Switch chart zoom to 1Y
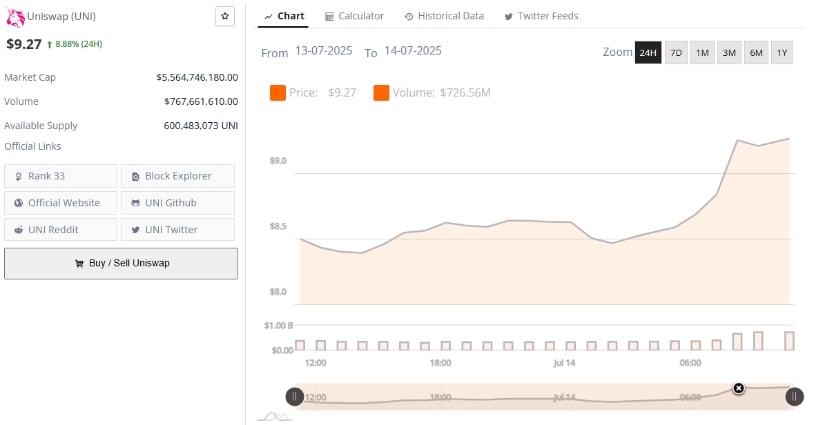Screen dimensions: 825x425 pyautogui.click(x=782, y=53)
